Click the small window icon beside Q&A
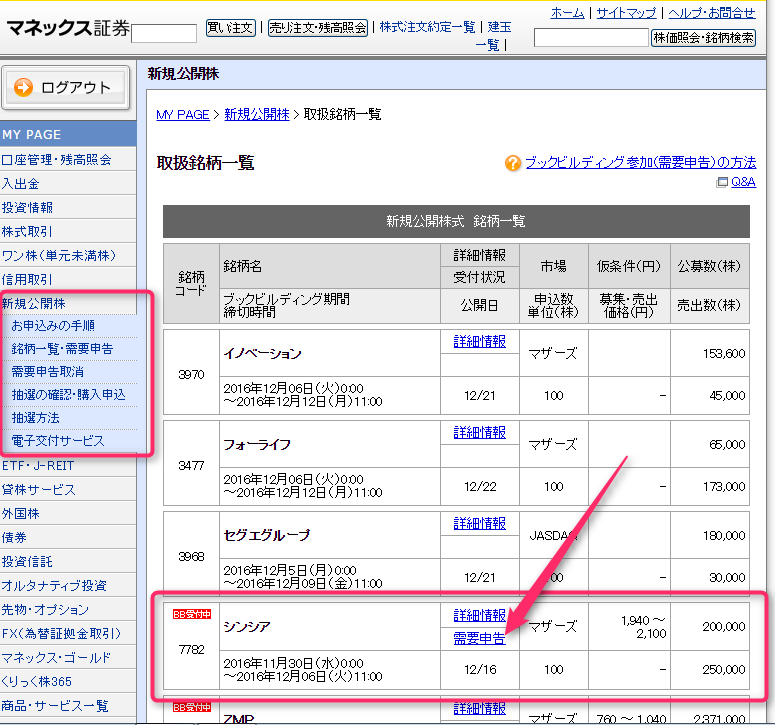 (x=722, y=182)
